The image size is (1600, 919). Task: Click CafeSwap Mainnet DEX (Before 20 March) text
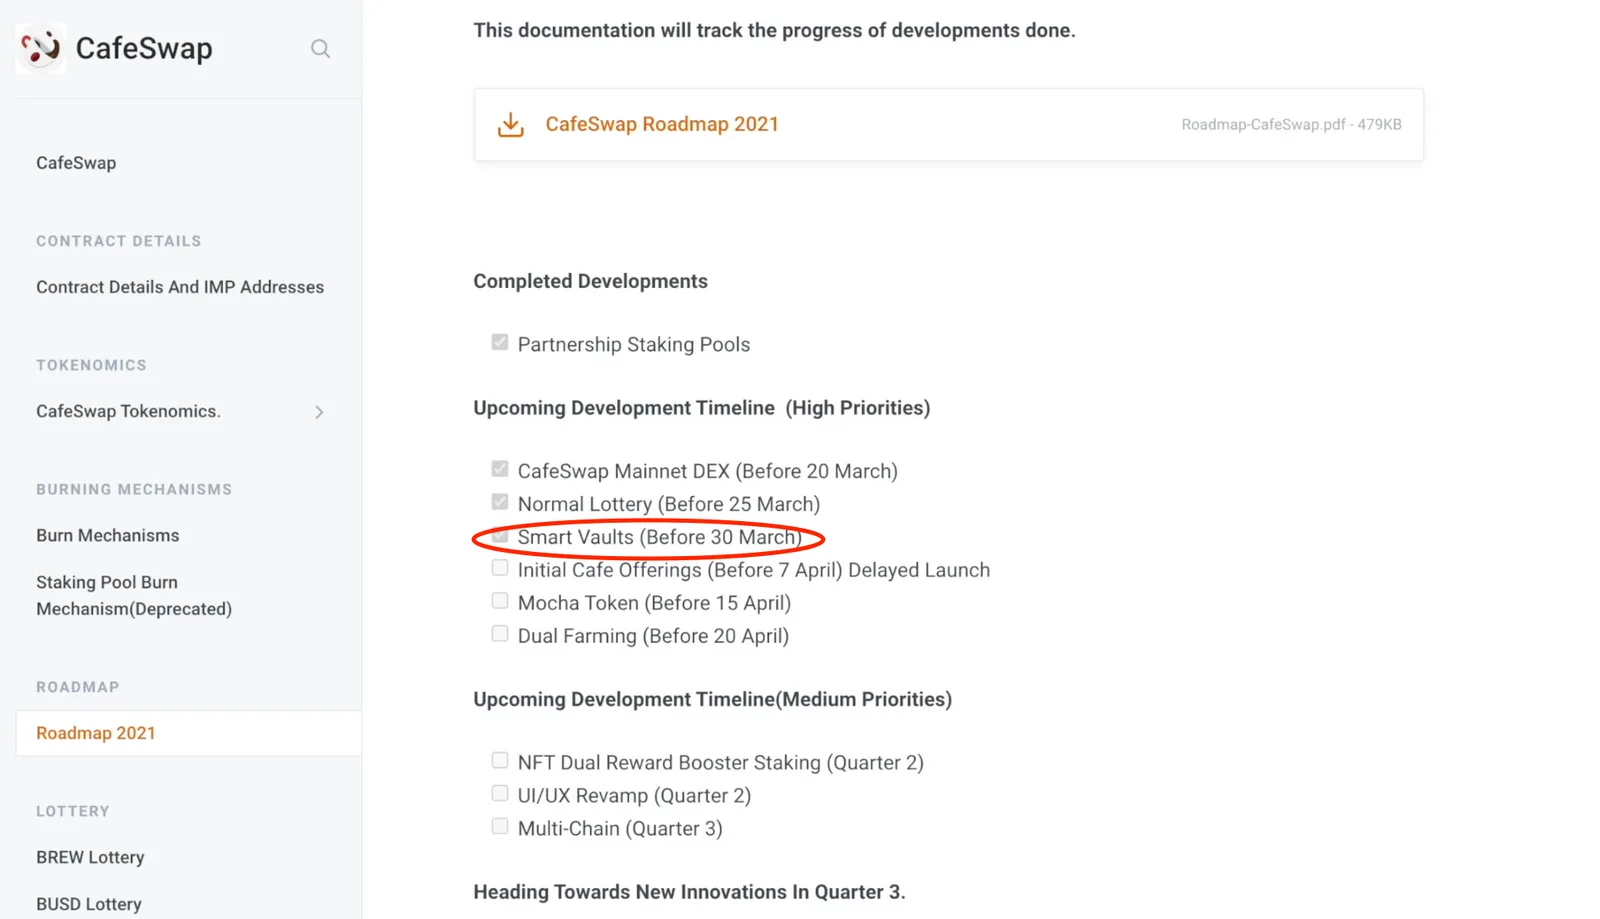click(x=708, y=471)
